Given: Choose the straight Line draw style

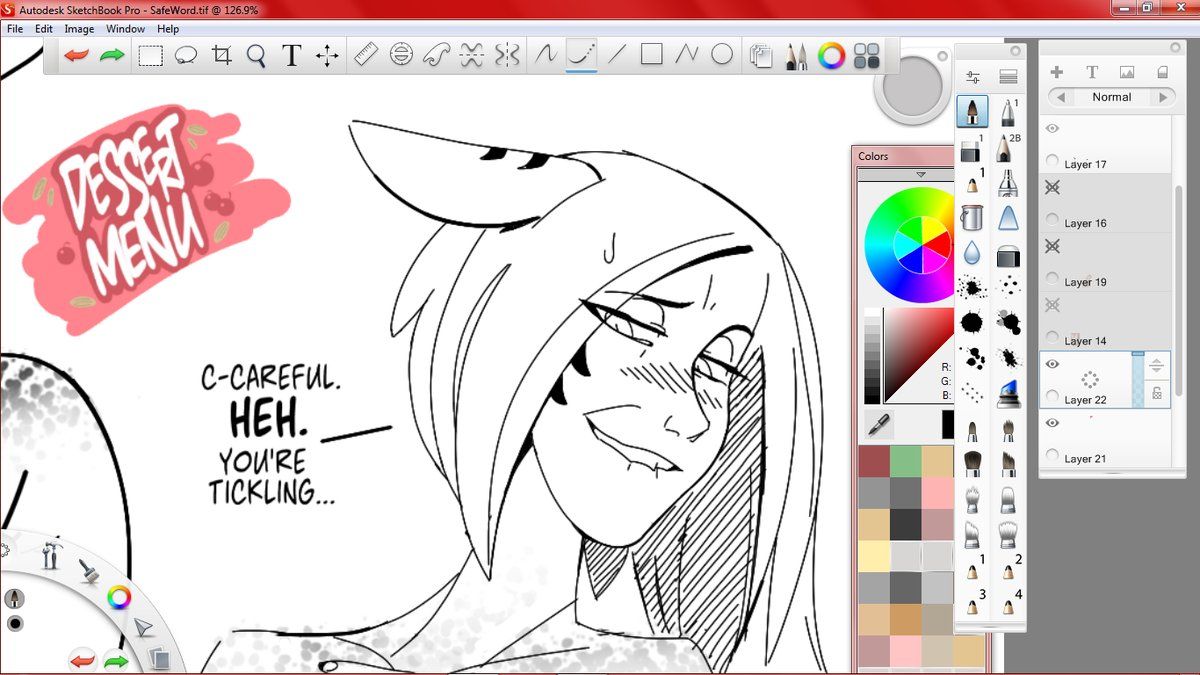Looking at the screenshot, I should [616, 54].
